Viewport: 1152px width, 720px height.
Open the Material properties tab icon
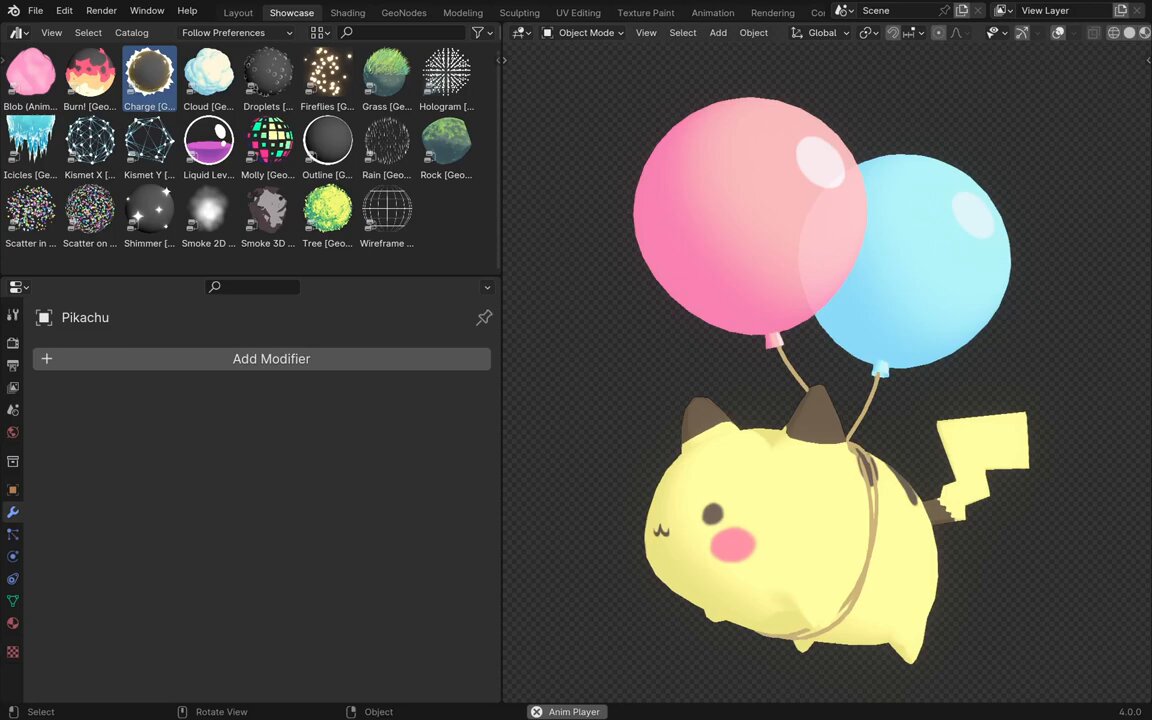tap(12, 623)
